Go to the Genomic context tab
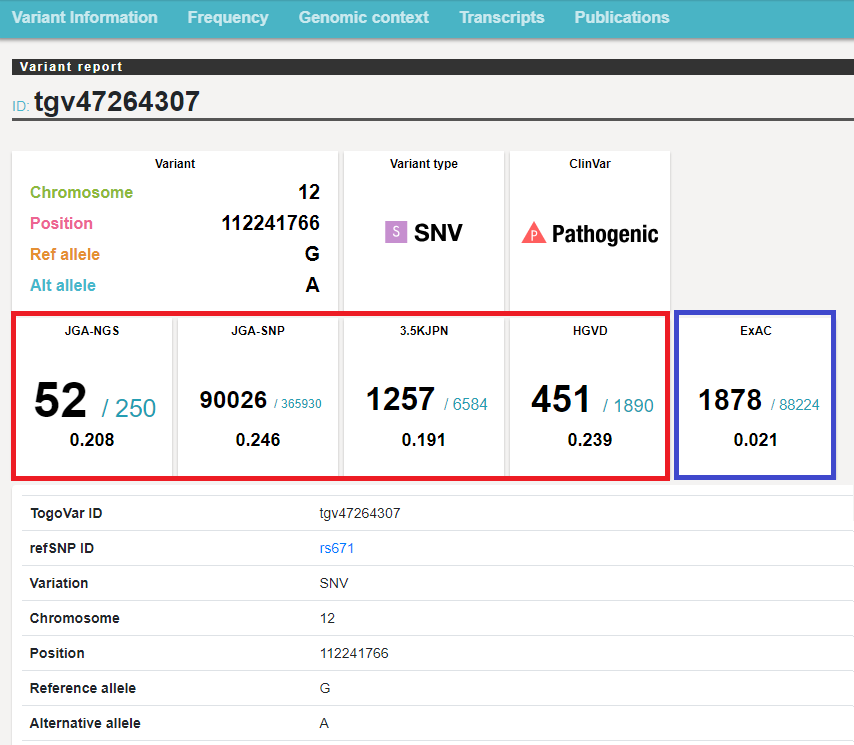Screen dimensions: 854x745 pos(364,18)
